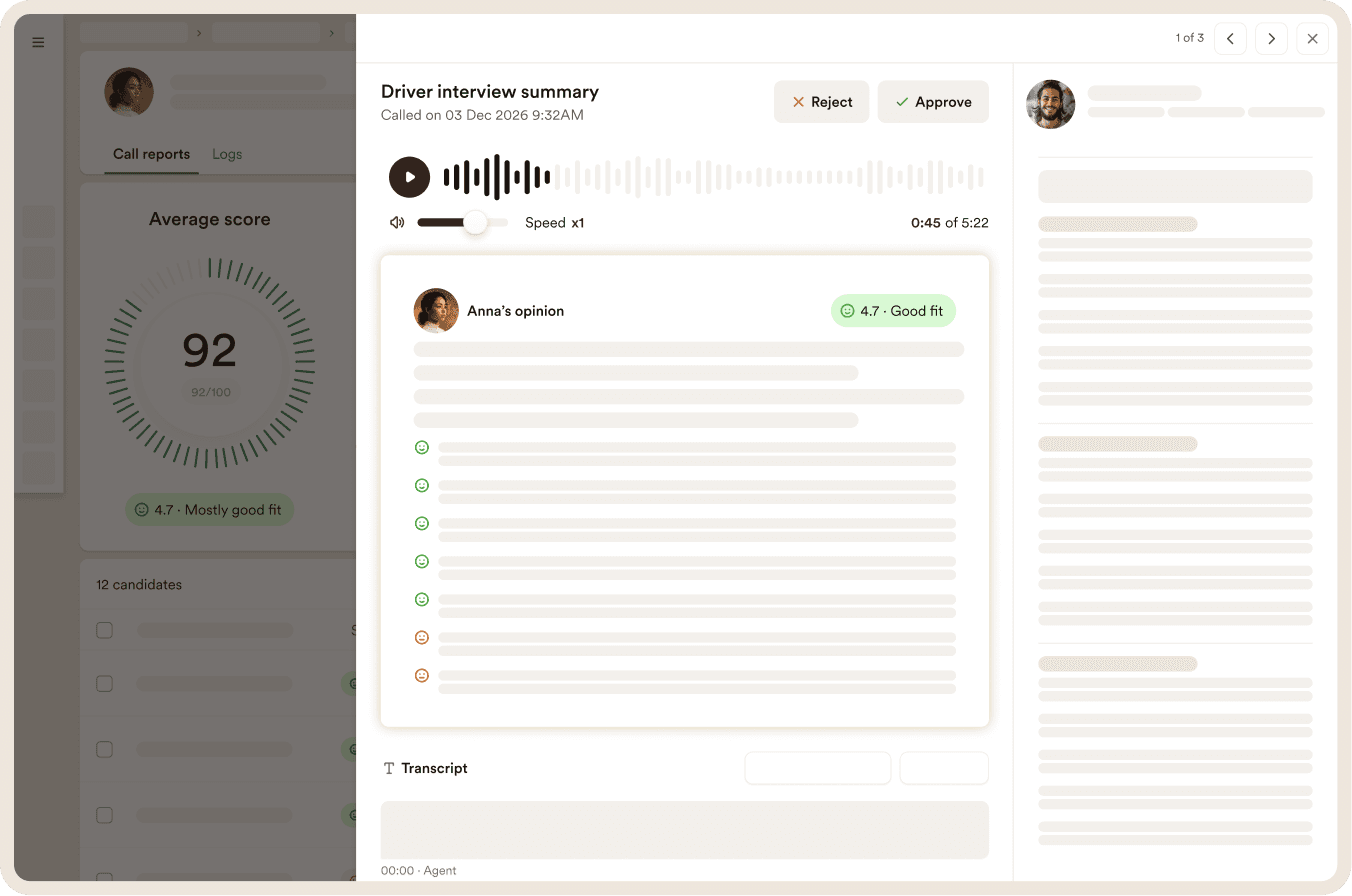Adjust the volume slider knob

coord(475,222)
